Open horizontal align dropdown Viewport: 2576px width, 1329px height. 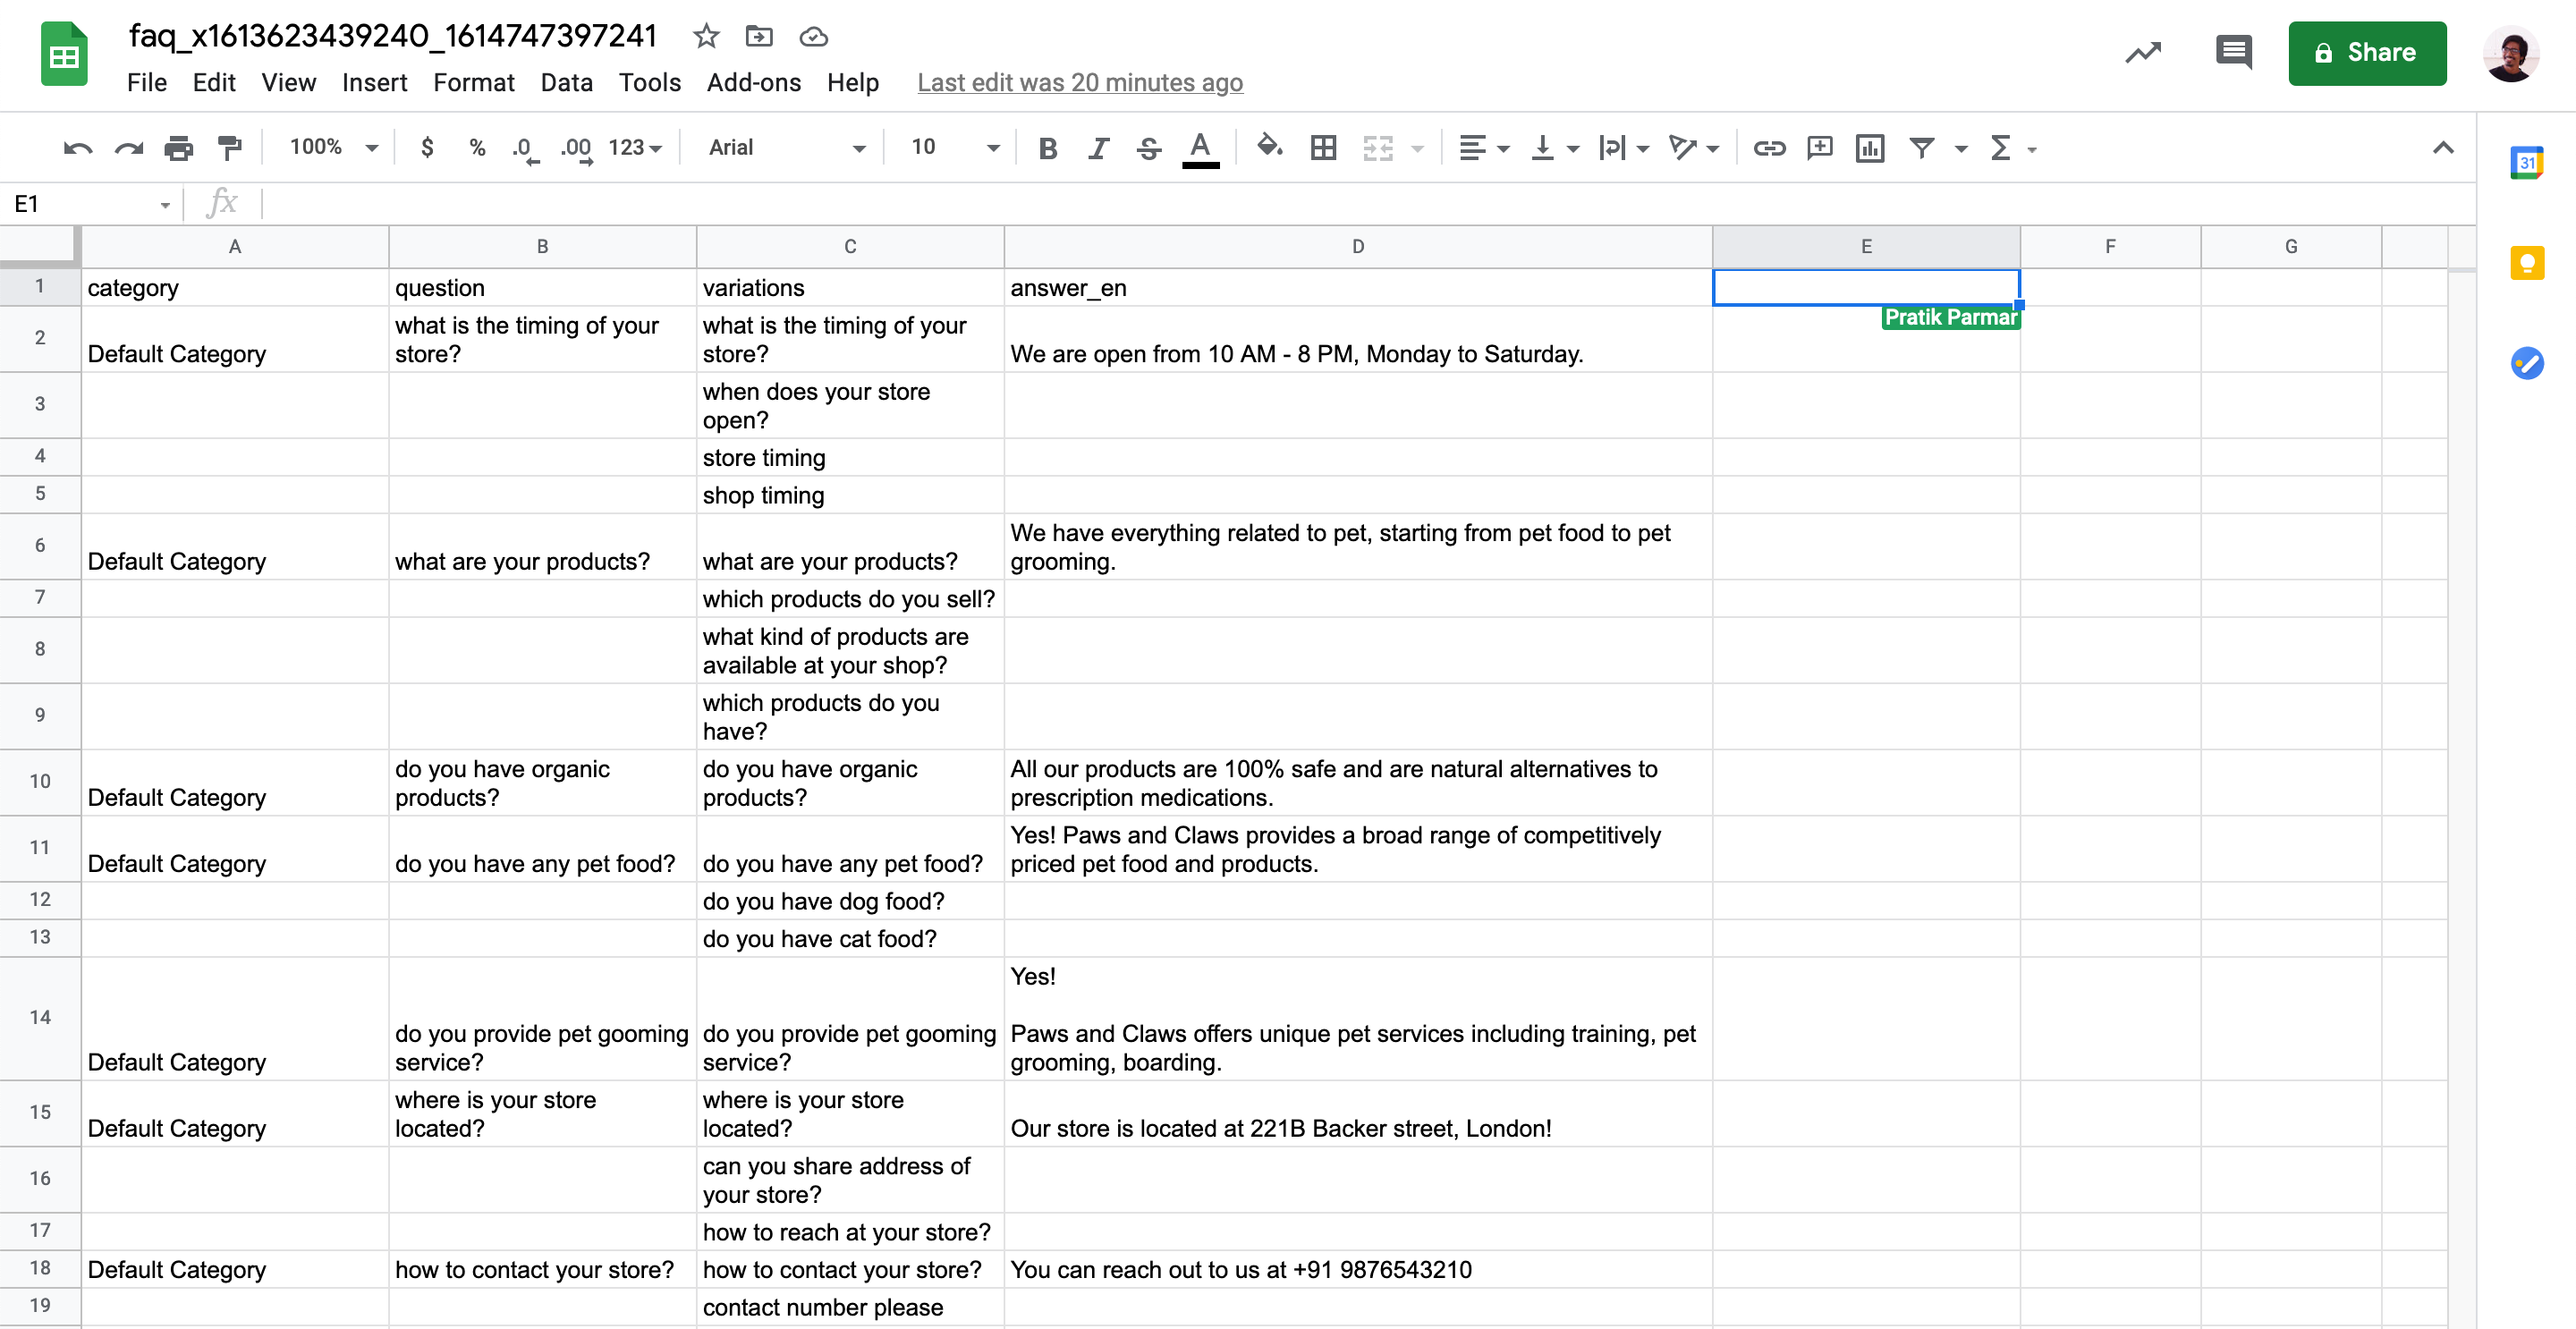[1483, 148]
